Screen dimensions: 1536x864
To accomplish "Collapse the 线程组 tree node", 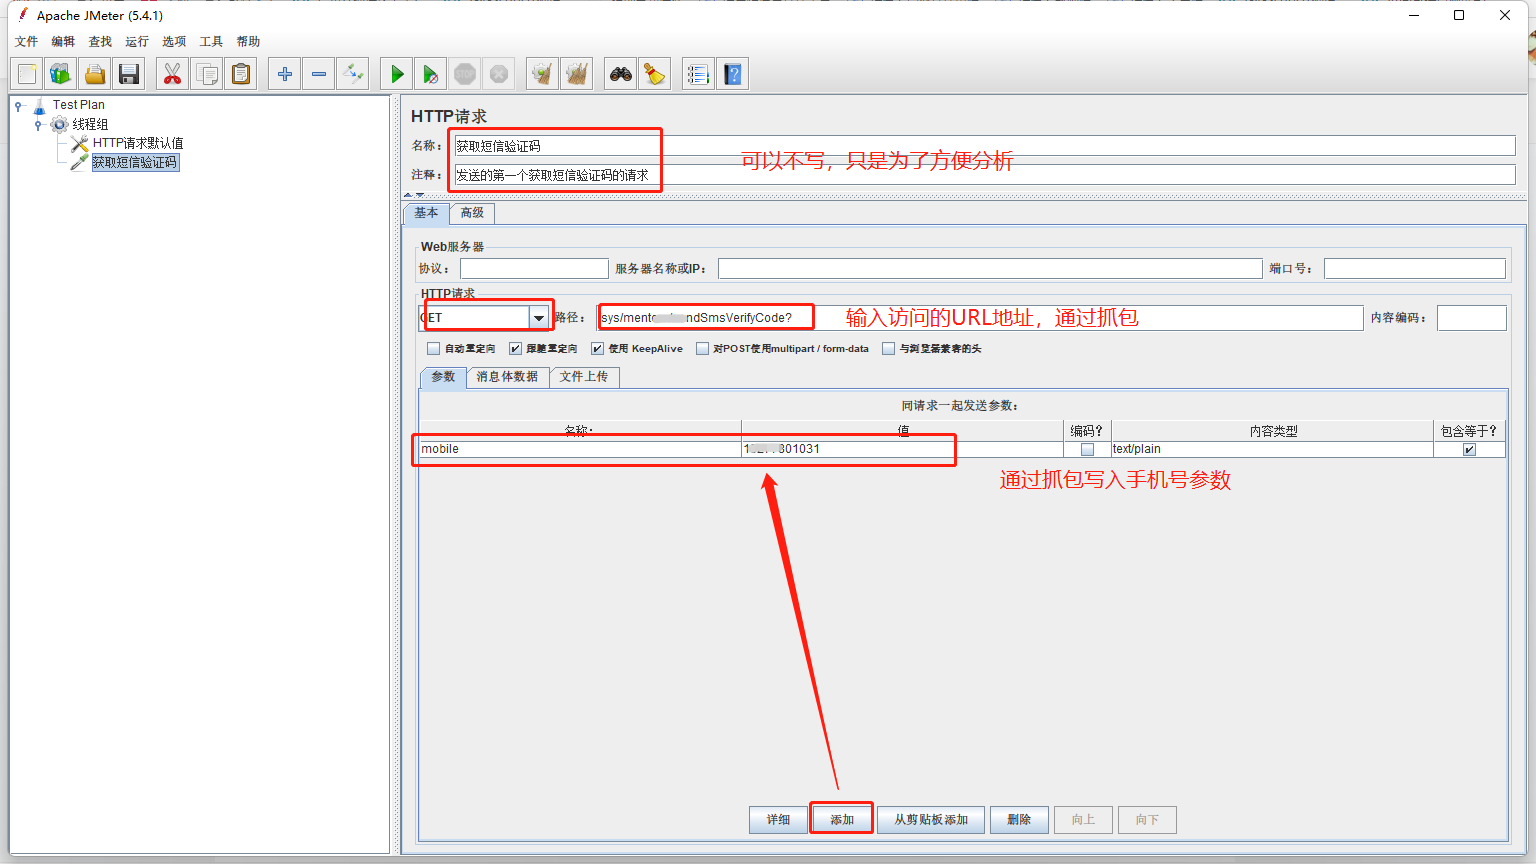I will pos(38,125).
